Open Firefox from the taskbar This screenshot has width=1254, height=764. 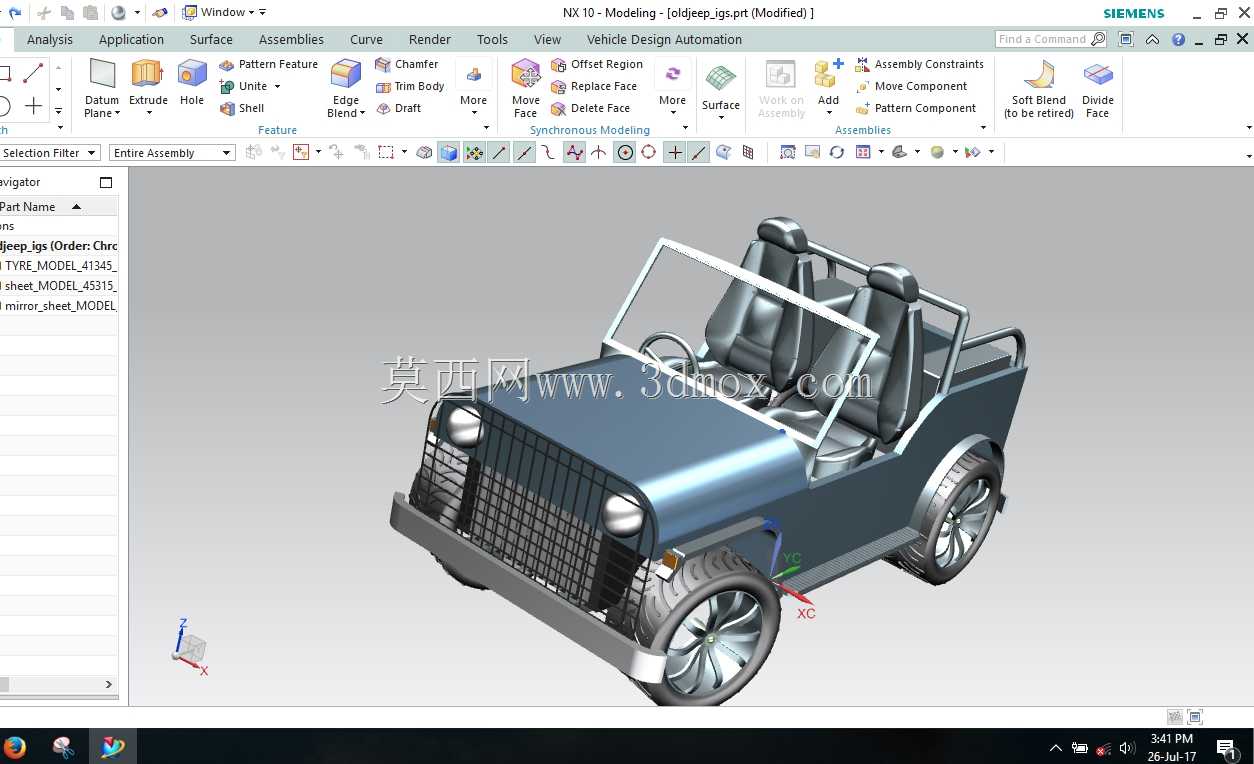click(15, 746)
